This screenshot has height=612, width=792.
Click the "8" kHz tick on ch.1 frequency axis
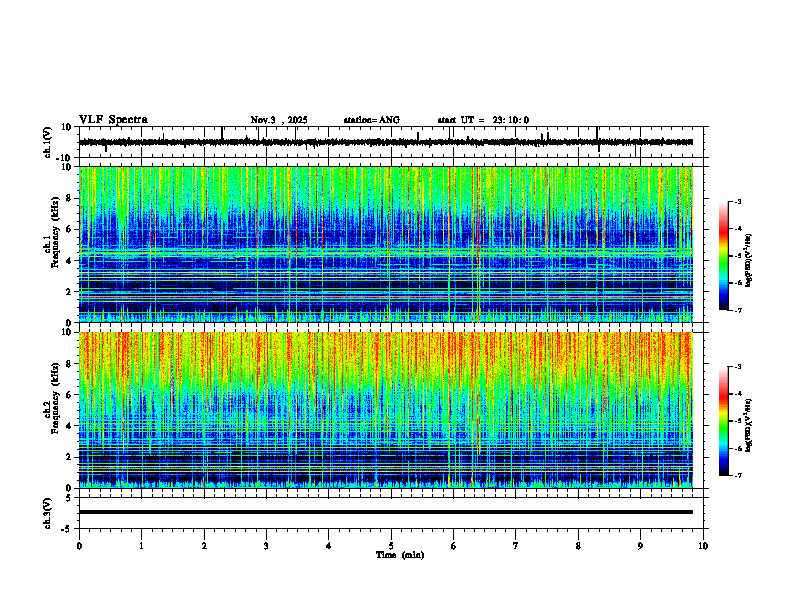click(x=69, y=198)
